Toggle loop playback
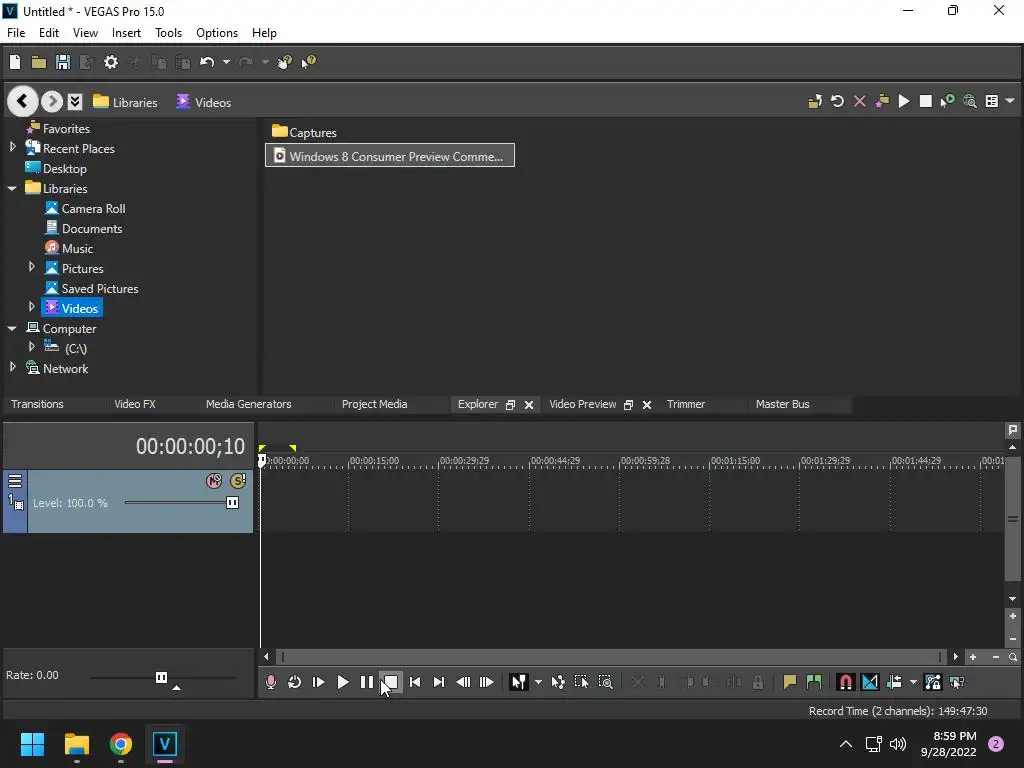This screenshot has height=768, width=1024. (295, 682)
